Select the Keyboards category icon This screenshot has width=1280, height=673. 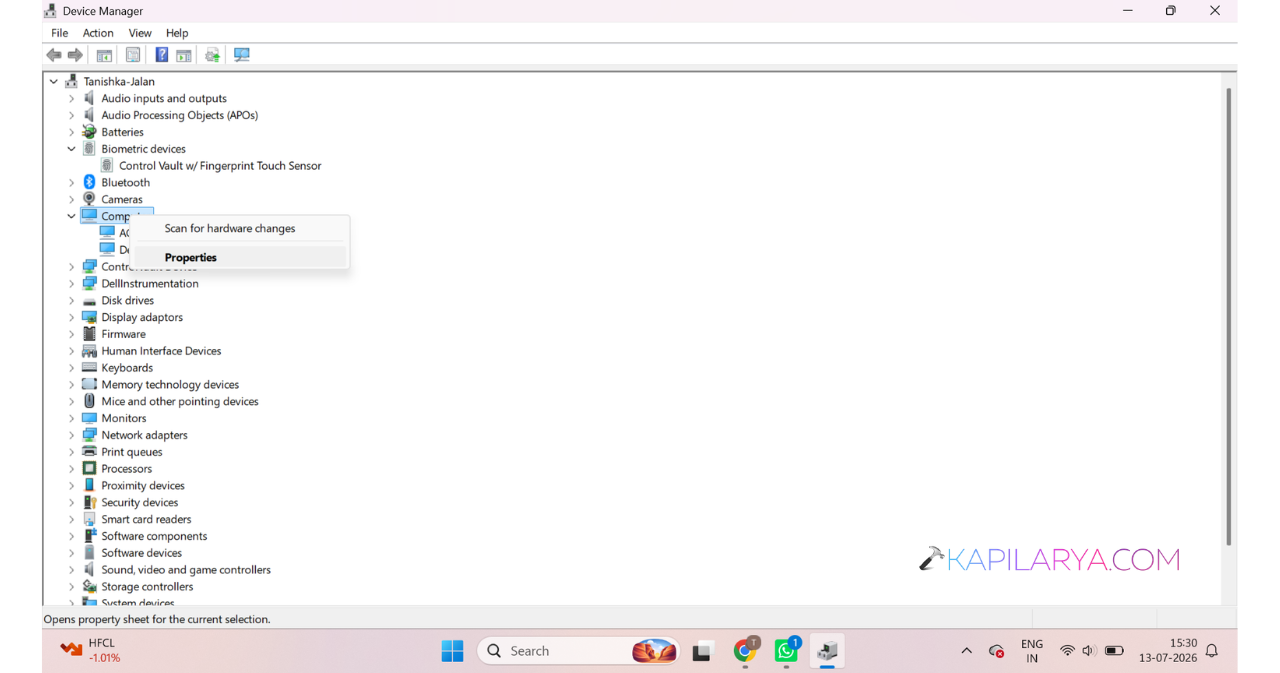tap(89, 367)
